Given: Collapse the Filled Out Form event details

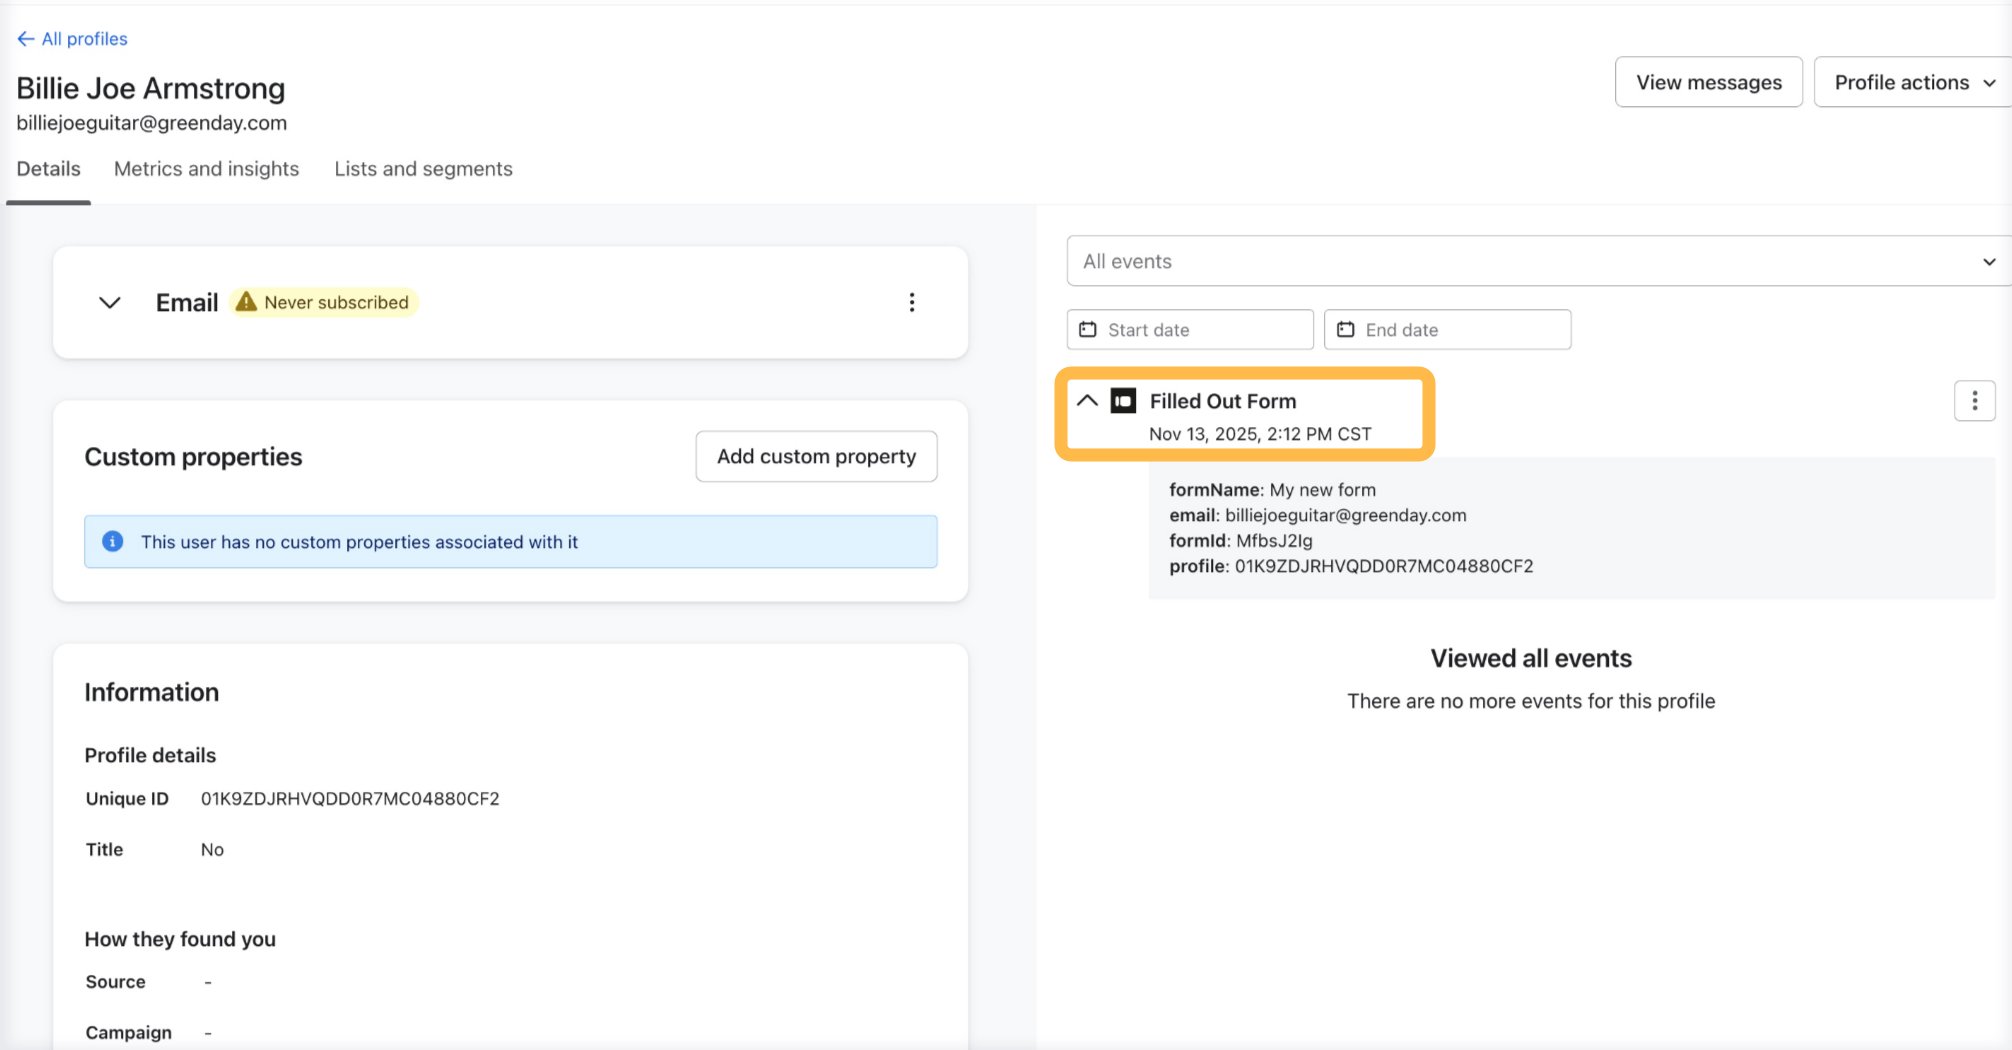Looking at the screenshot, I should pyautogui.click(x=1087, y=401).
